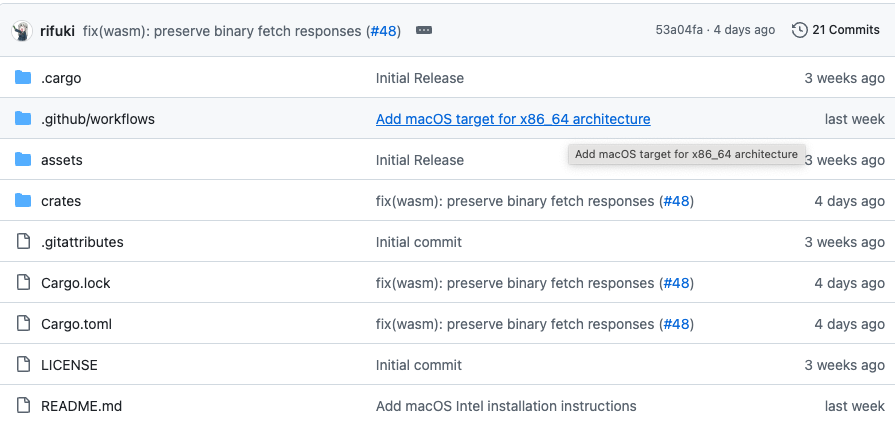Click 'last week' in README.md row
The height and width of the screenshot is (422, 895).
click(854, 407)
